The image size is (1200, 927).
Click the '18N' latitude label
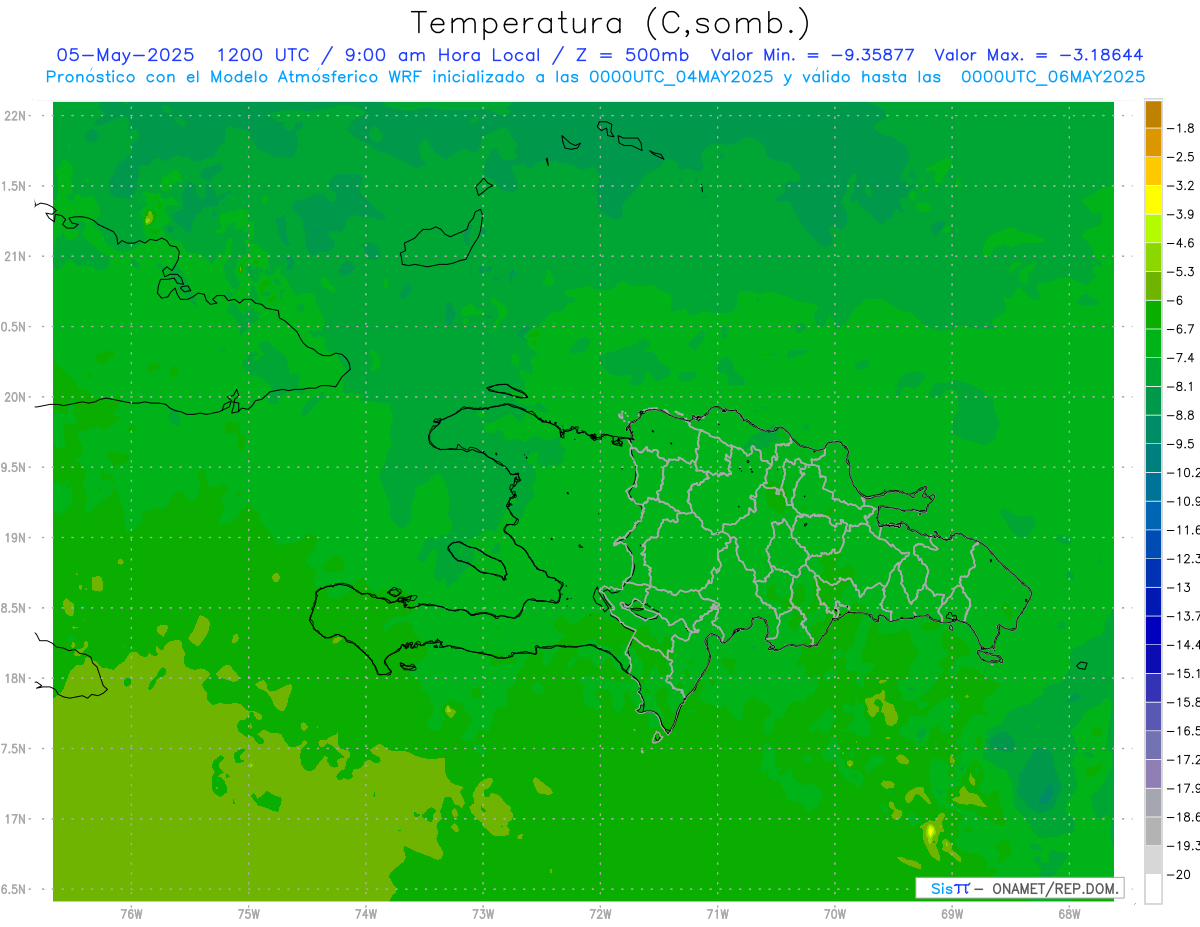[16, 678]
